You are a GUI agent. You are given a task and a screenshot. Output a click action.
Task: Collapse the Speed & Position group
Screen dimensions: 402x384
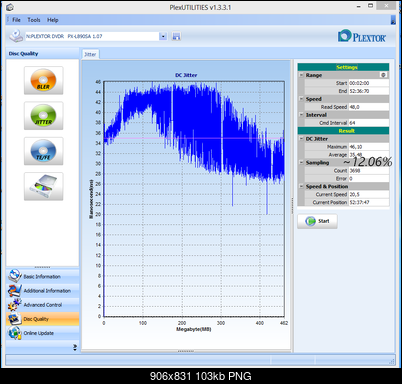coord(301,186)
